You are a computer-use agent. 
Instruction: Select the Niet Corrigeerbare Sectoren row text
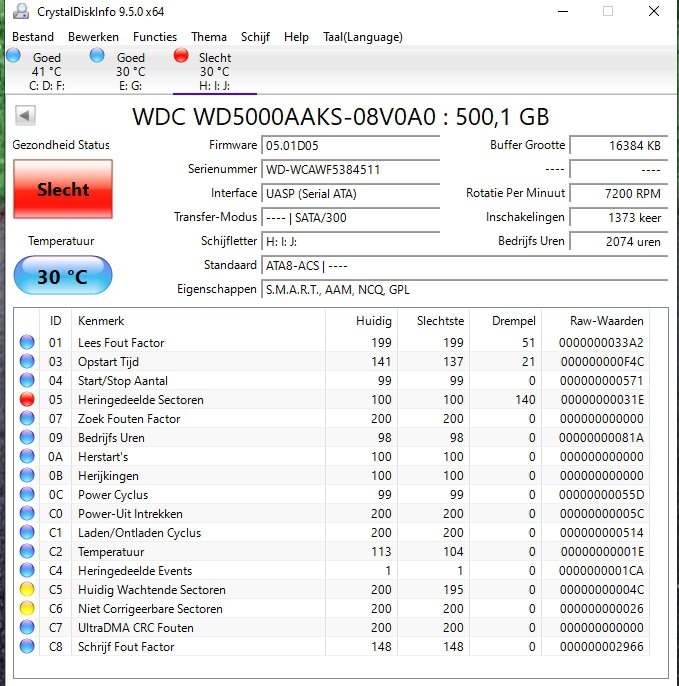[x=150, y=609]
